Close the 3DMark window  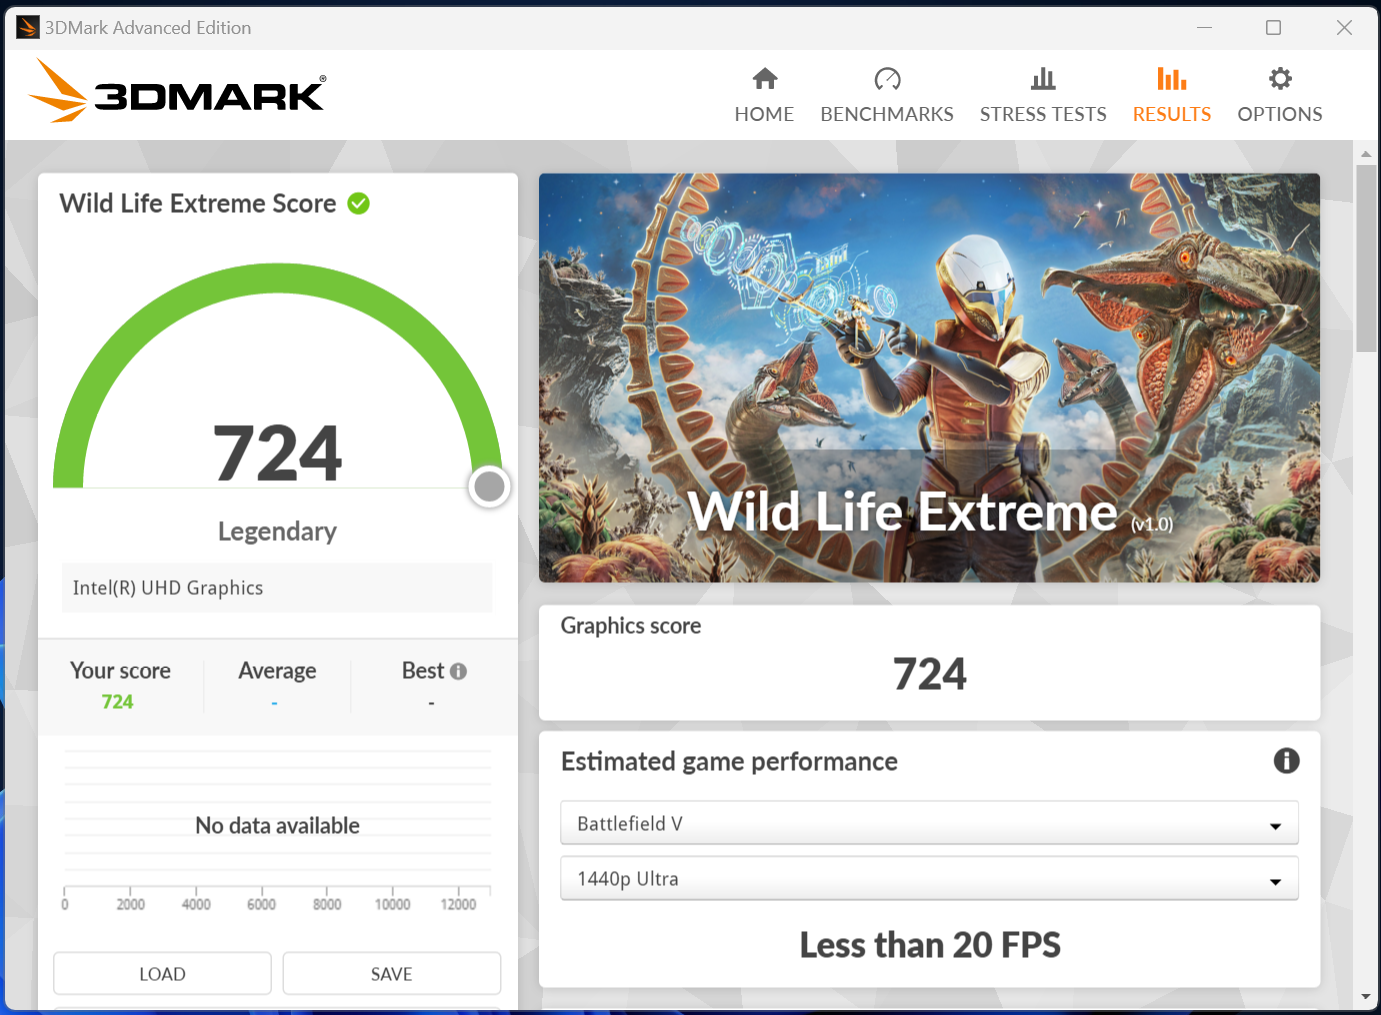1344,27
